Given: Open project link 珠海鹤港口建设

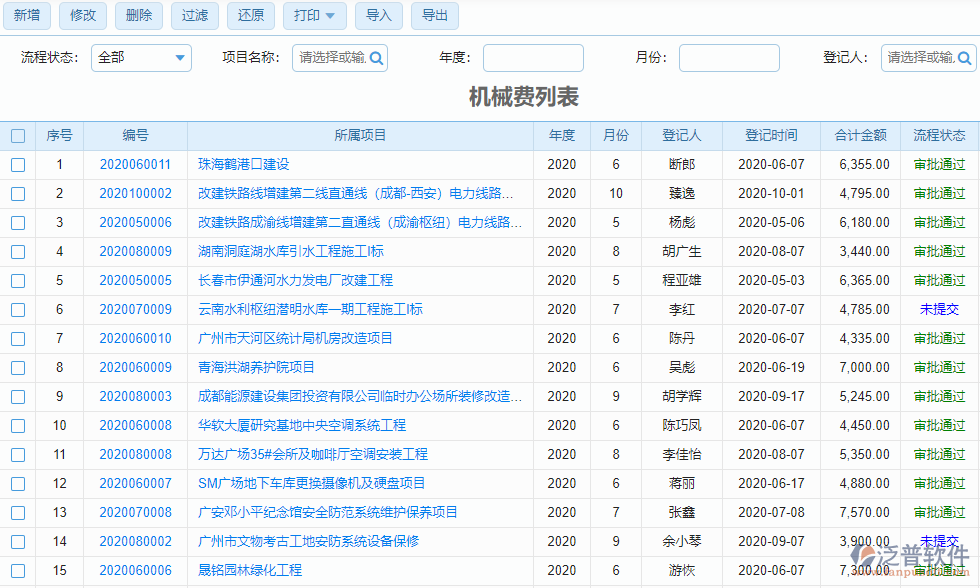Looking at the screenshot, I should click(243, 165).
